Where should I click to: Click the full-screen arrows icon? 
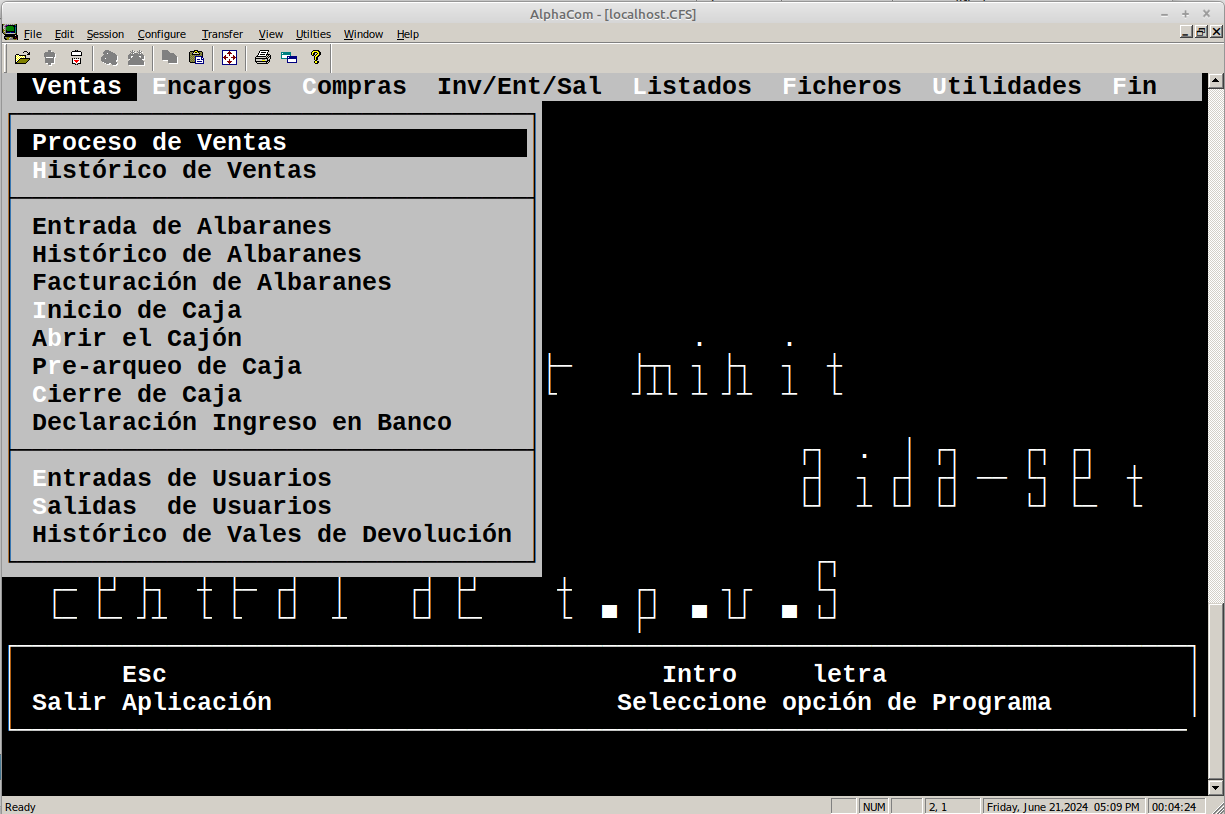point(229,58)
